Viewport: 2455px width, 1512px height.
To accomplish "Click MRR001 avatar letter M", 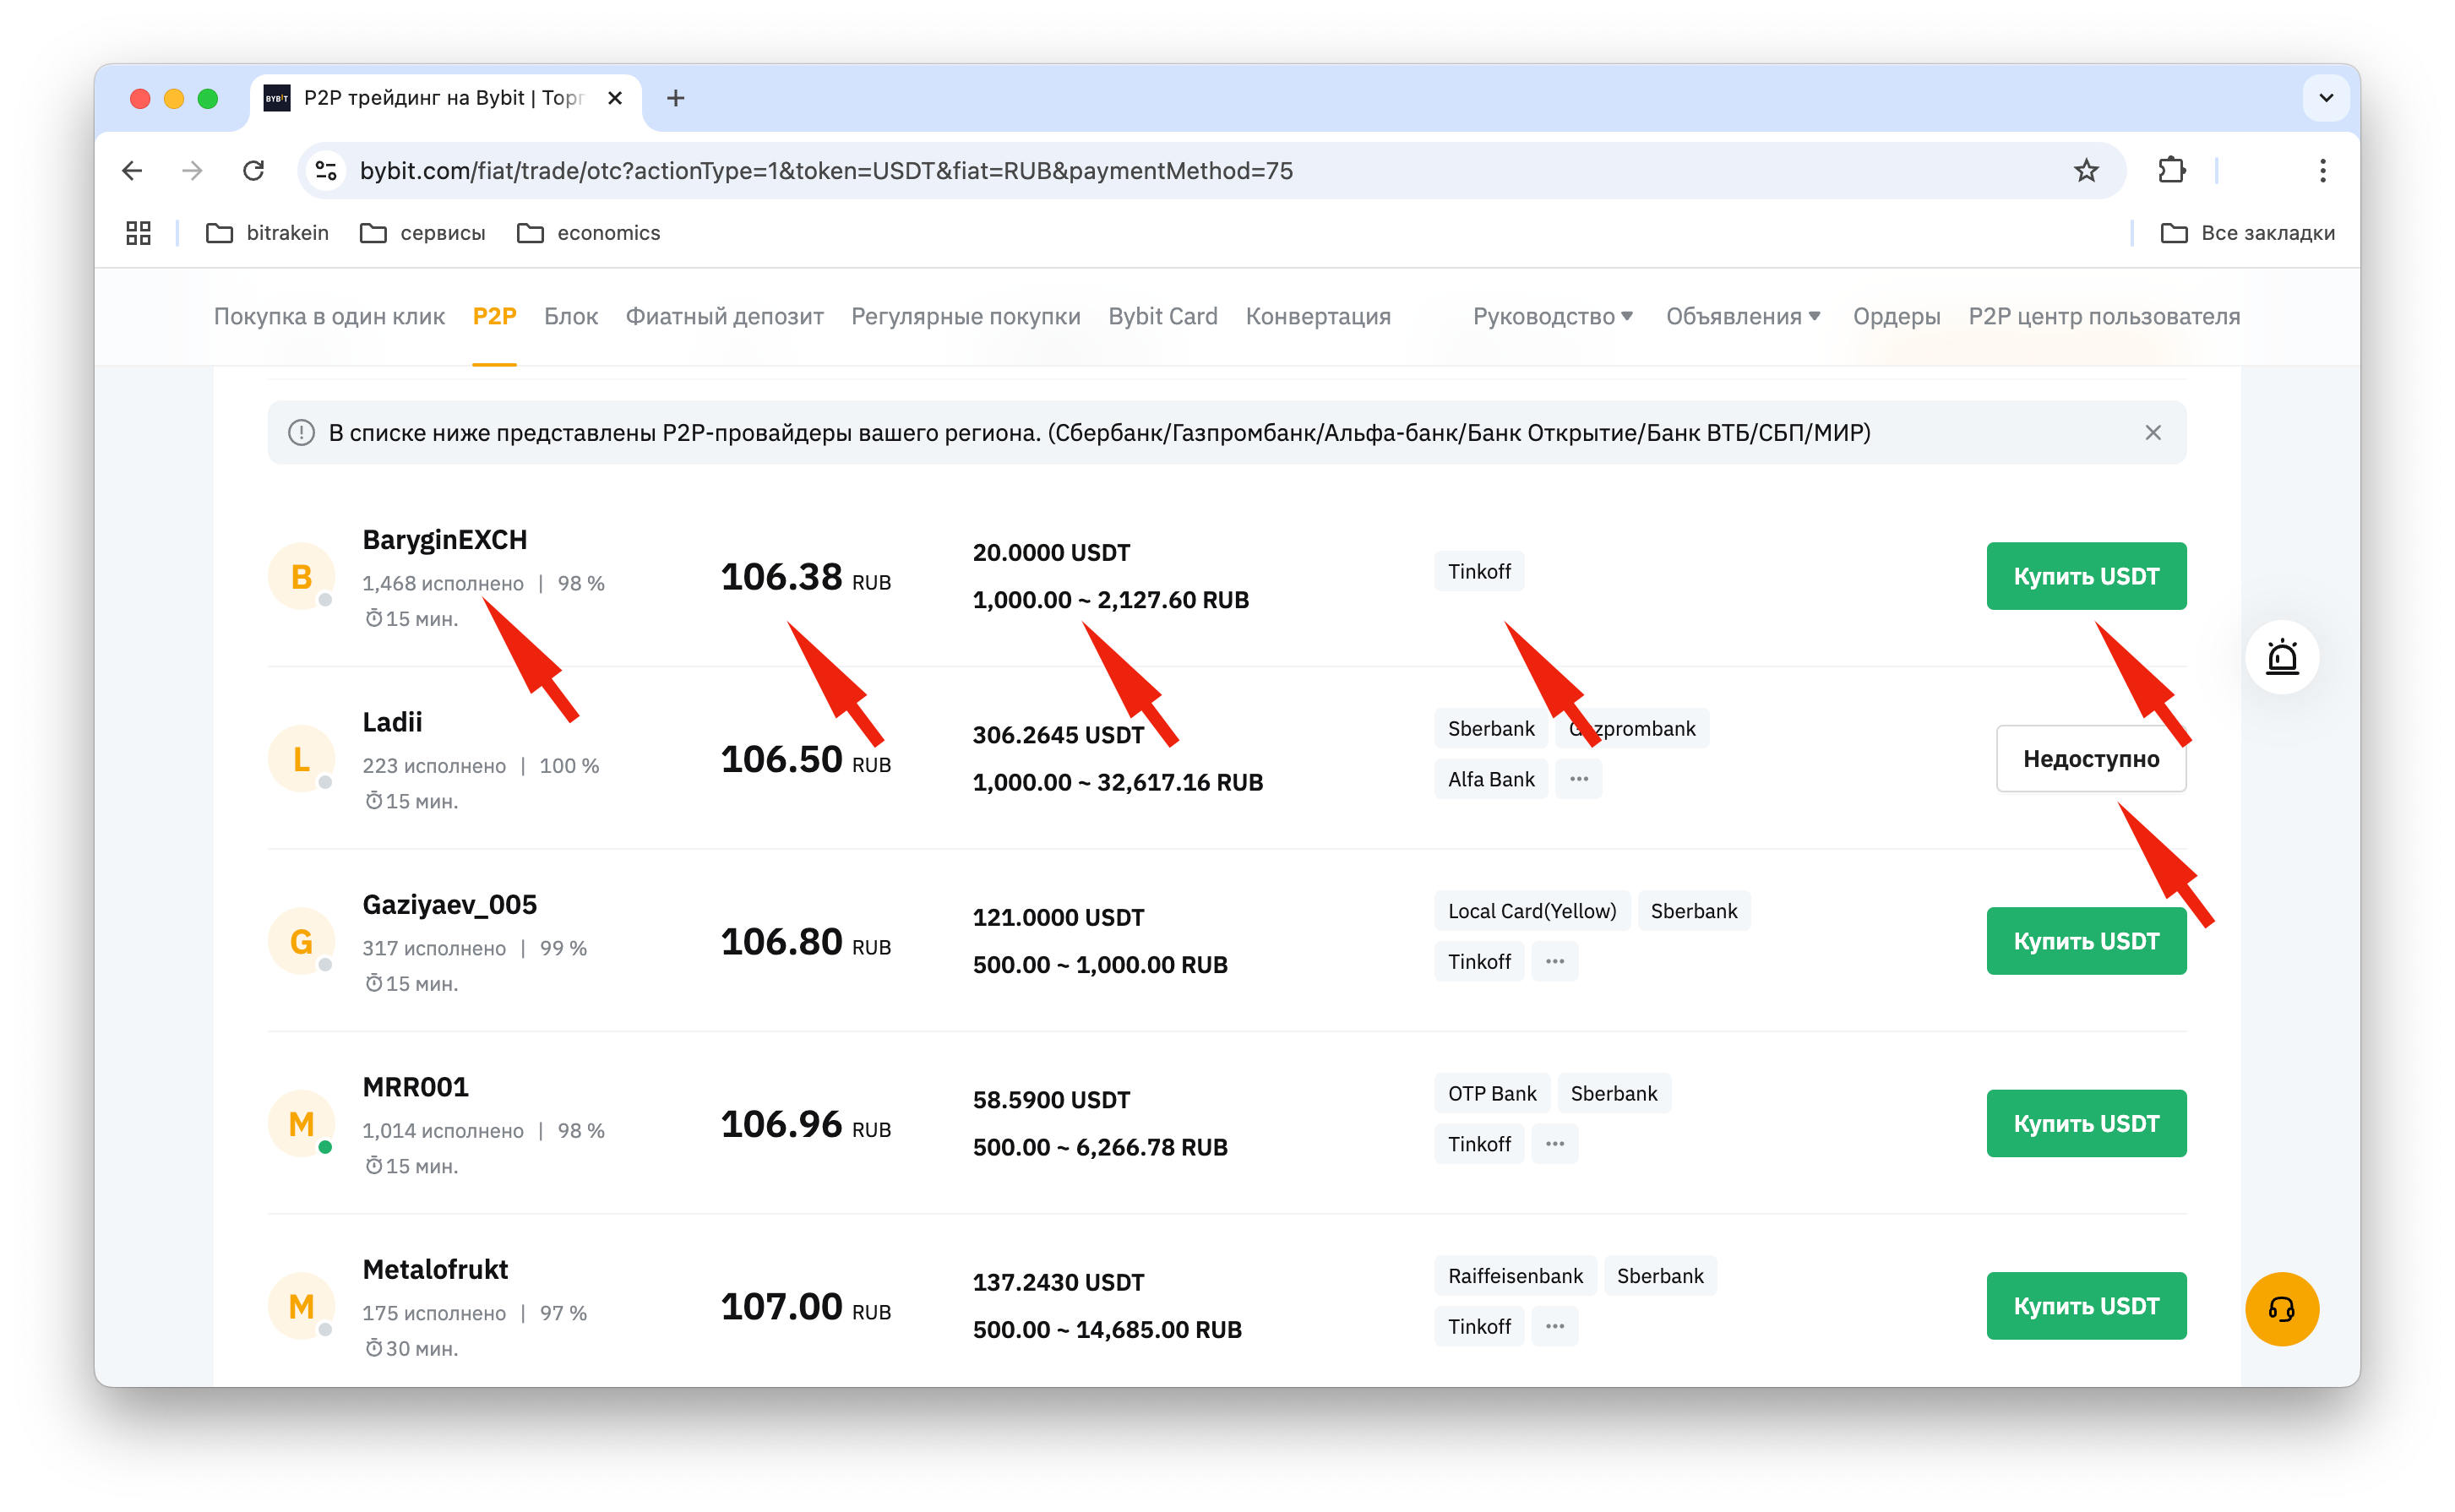I will (x=301, y=1124).
